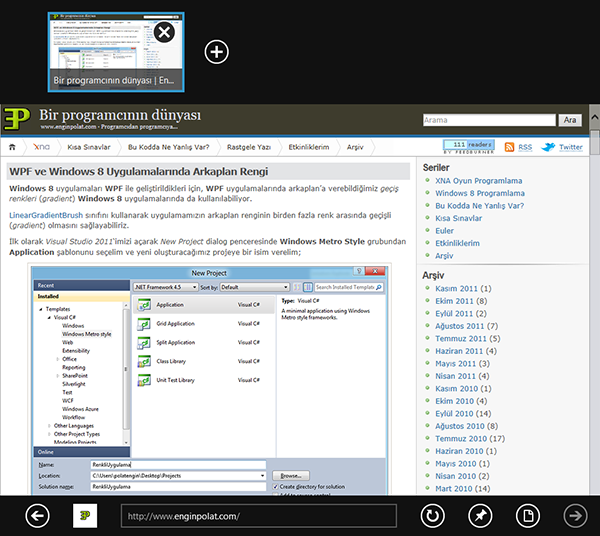
Task: Open the Euler series link
Action: (444, 231)
